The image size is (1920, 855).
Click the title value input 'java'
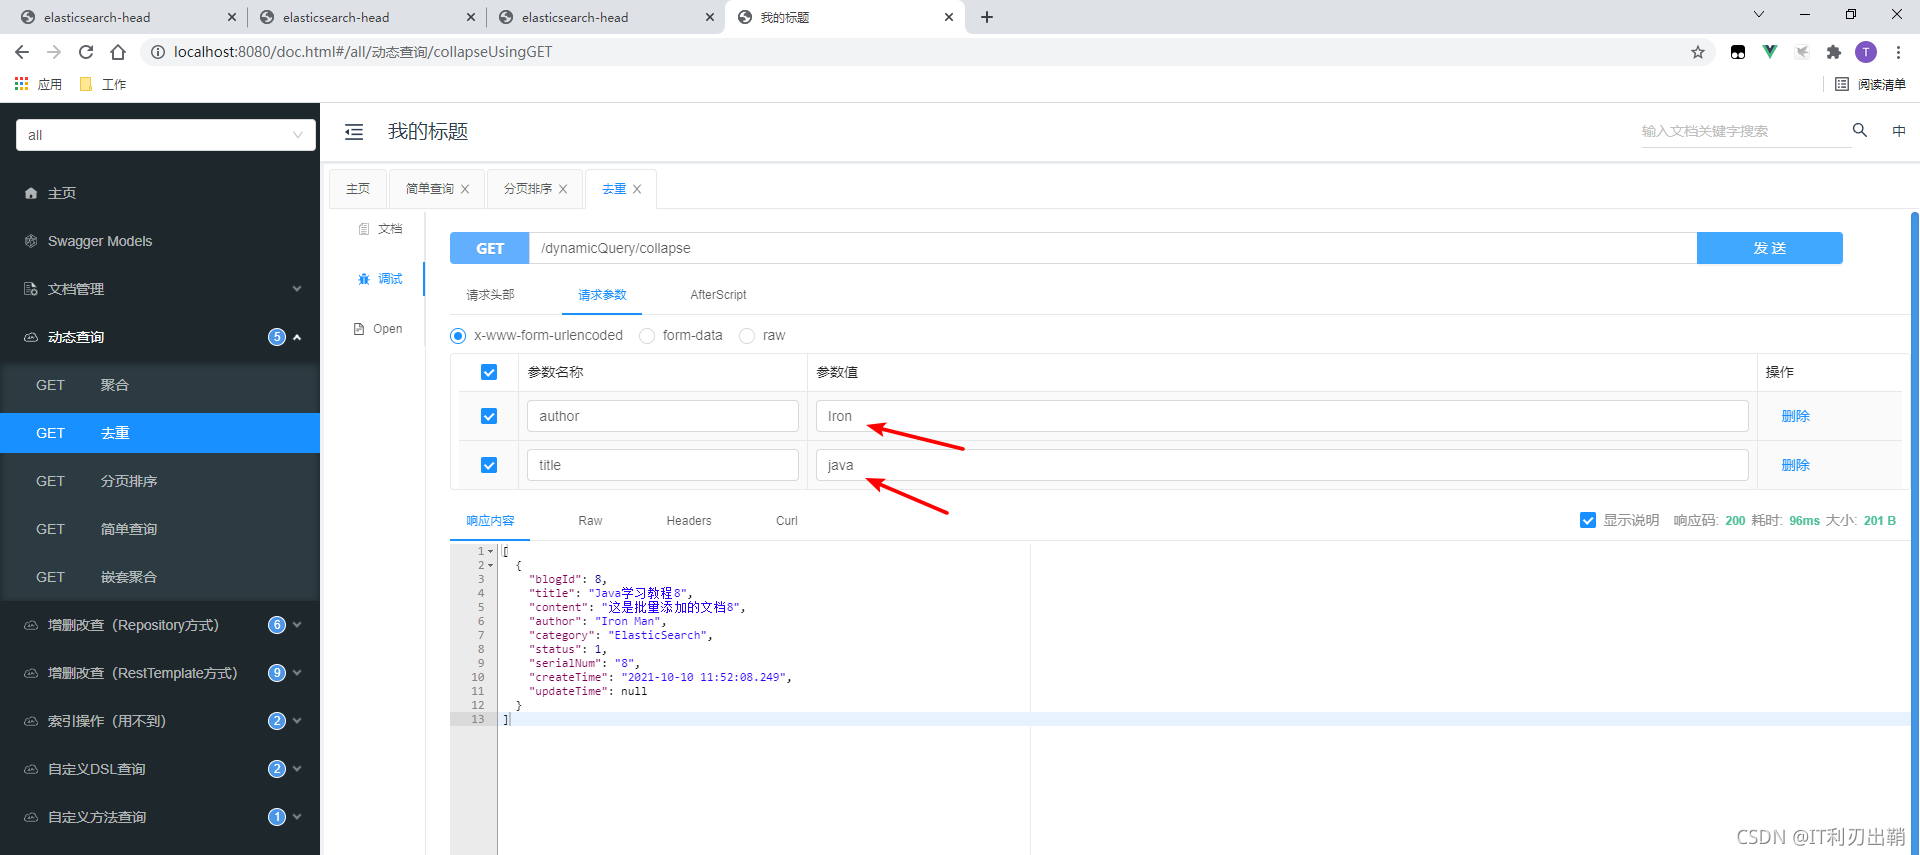1282,465
